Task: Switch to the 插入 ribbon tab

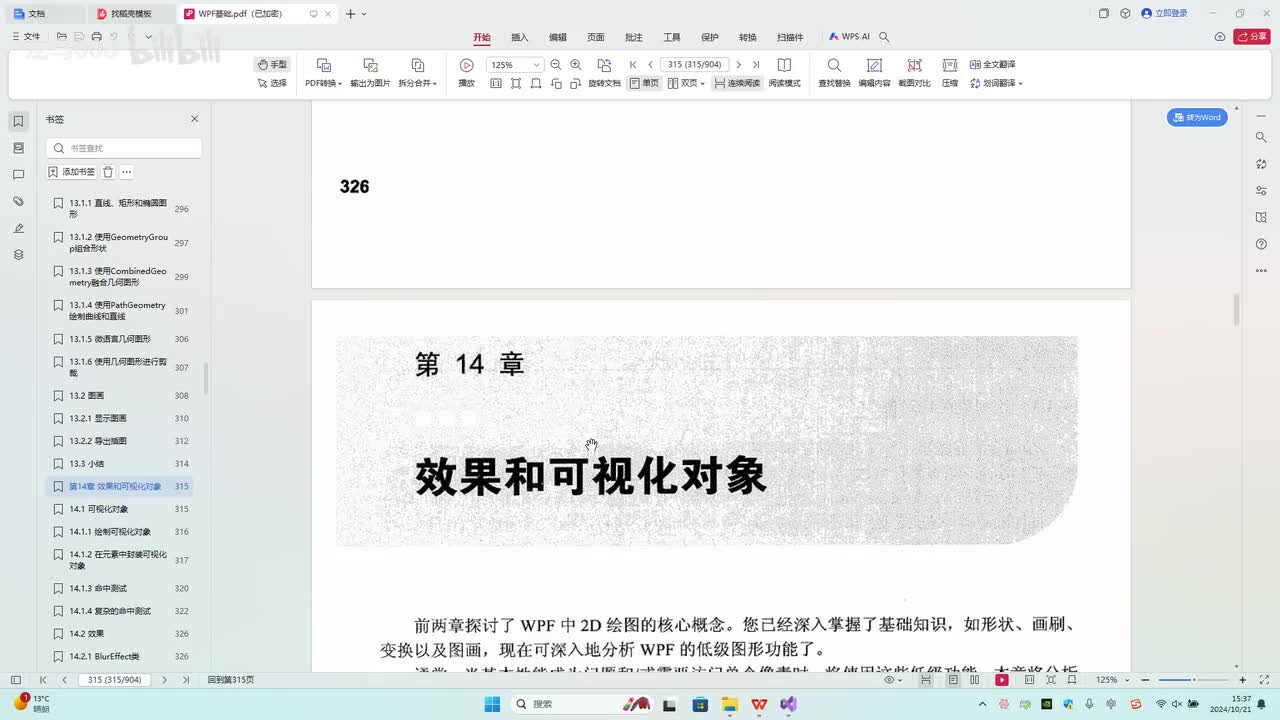Action: (x=520, y=37)
